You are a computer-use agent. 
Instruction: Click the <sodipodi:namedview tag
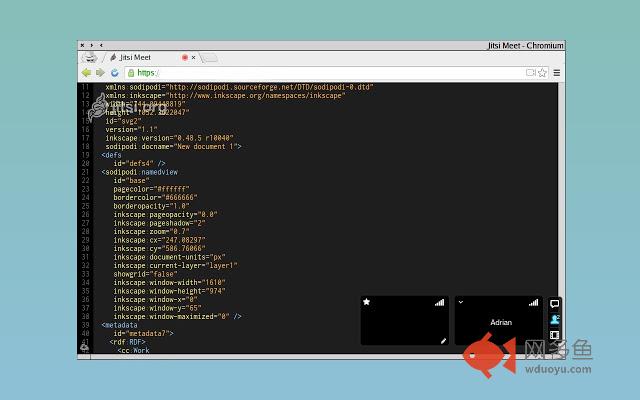coord(140,172)
